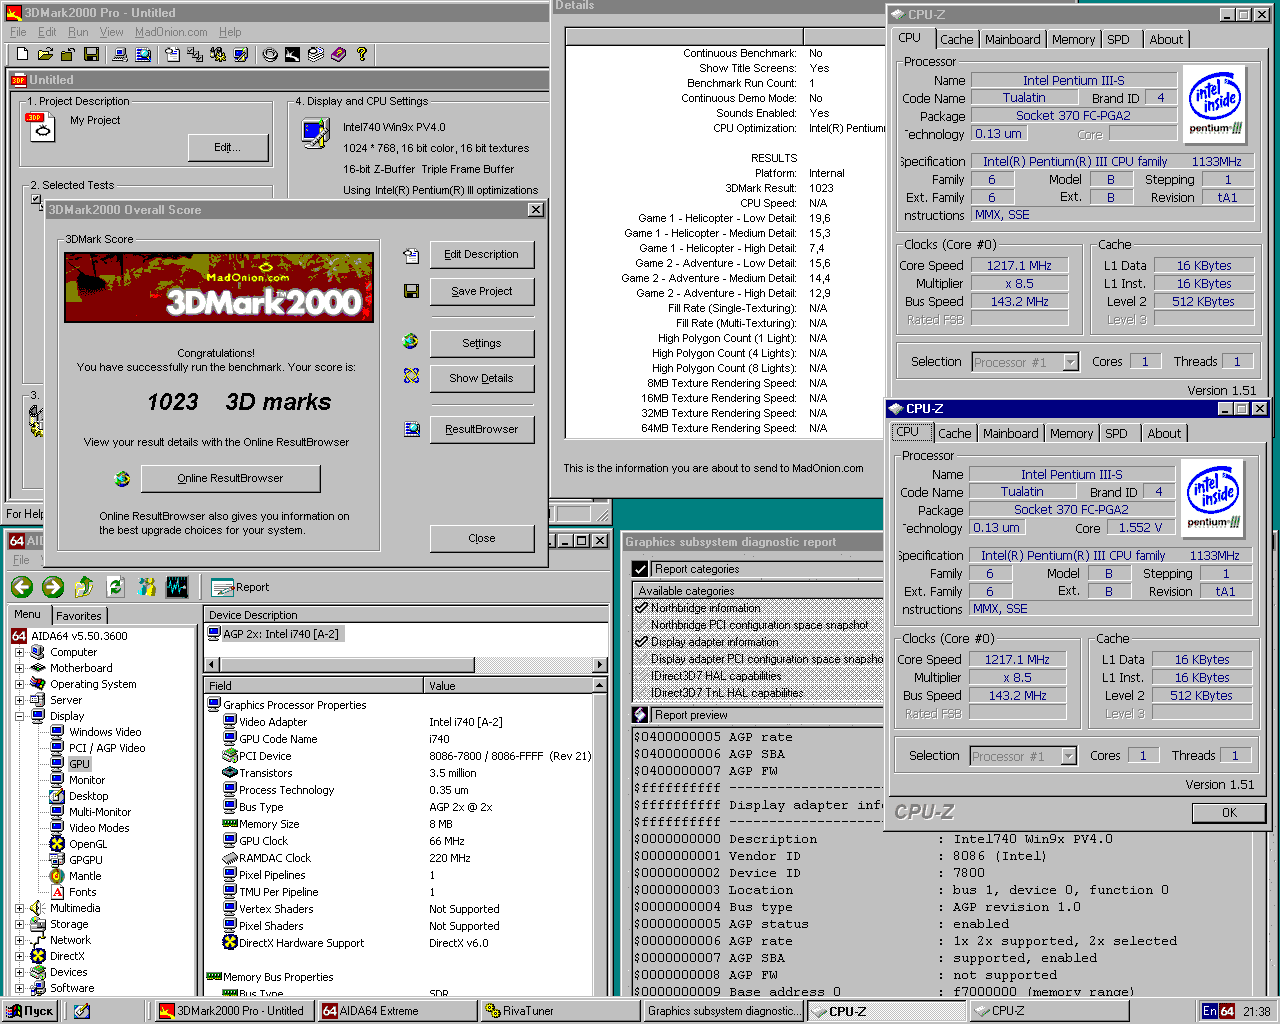Click right arrow of Device Description scrollbar
Image resolution: width=1280 pixels, height=1024 pixels.
pyautogui.click(x=600, y=664)
